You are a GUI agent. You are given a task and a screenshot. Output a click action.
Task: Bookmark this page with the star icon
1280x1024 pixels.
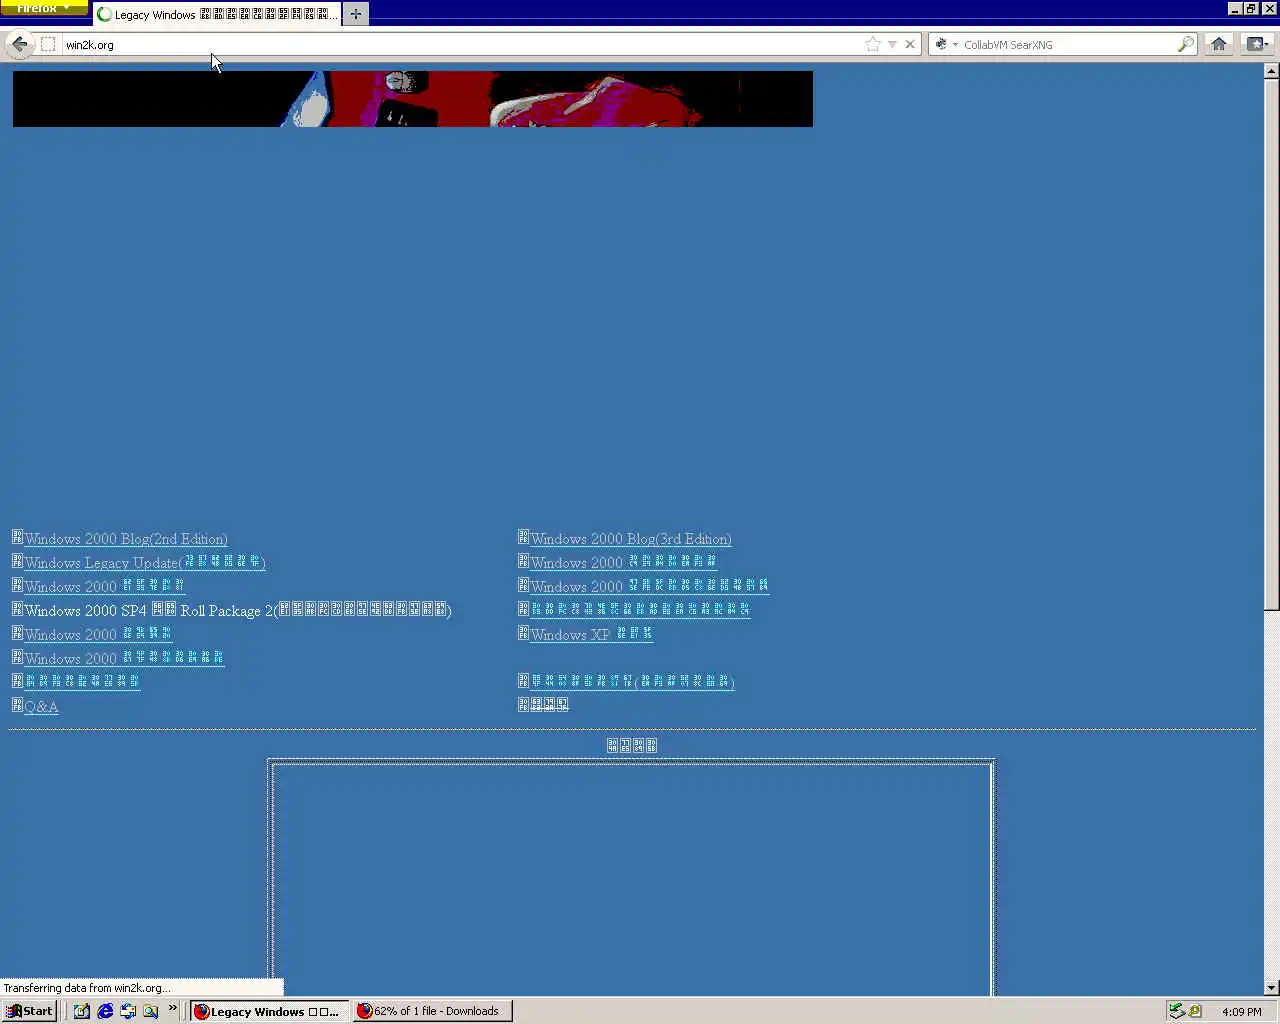(872, 44)
